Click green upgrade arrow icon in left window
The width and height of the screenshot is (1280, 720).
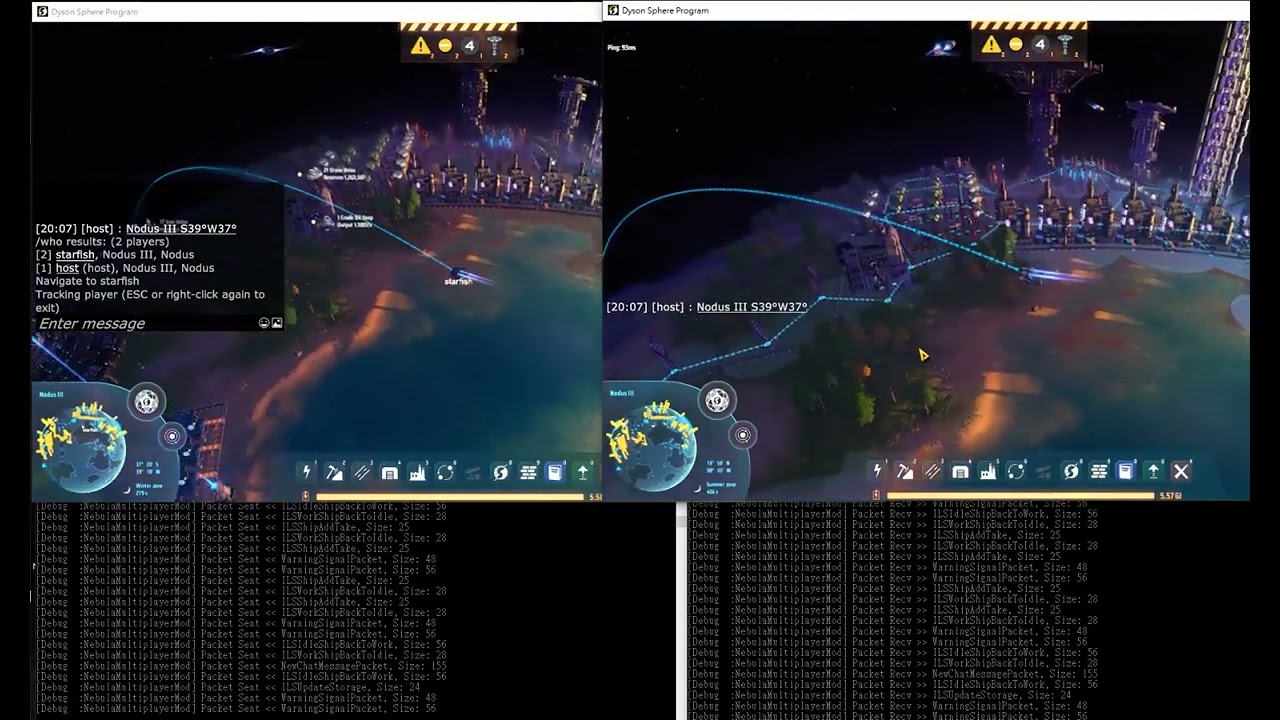point(583,472)
